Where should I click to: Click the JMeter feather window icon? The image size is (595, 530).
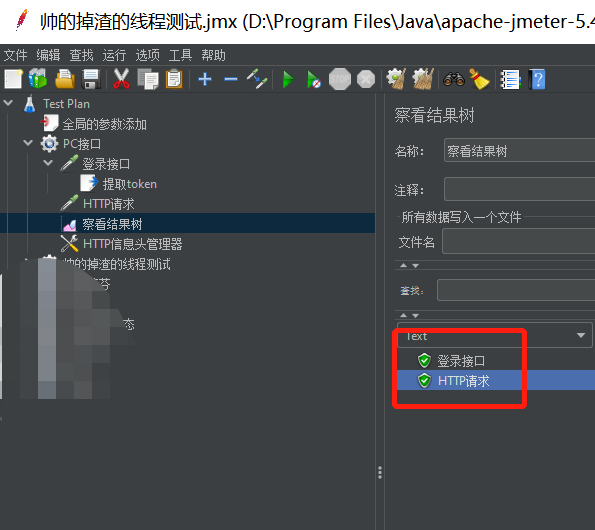[x=22, y=20]
